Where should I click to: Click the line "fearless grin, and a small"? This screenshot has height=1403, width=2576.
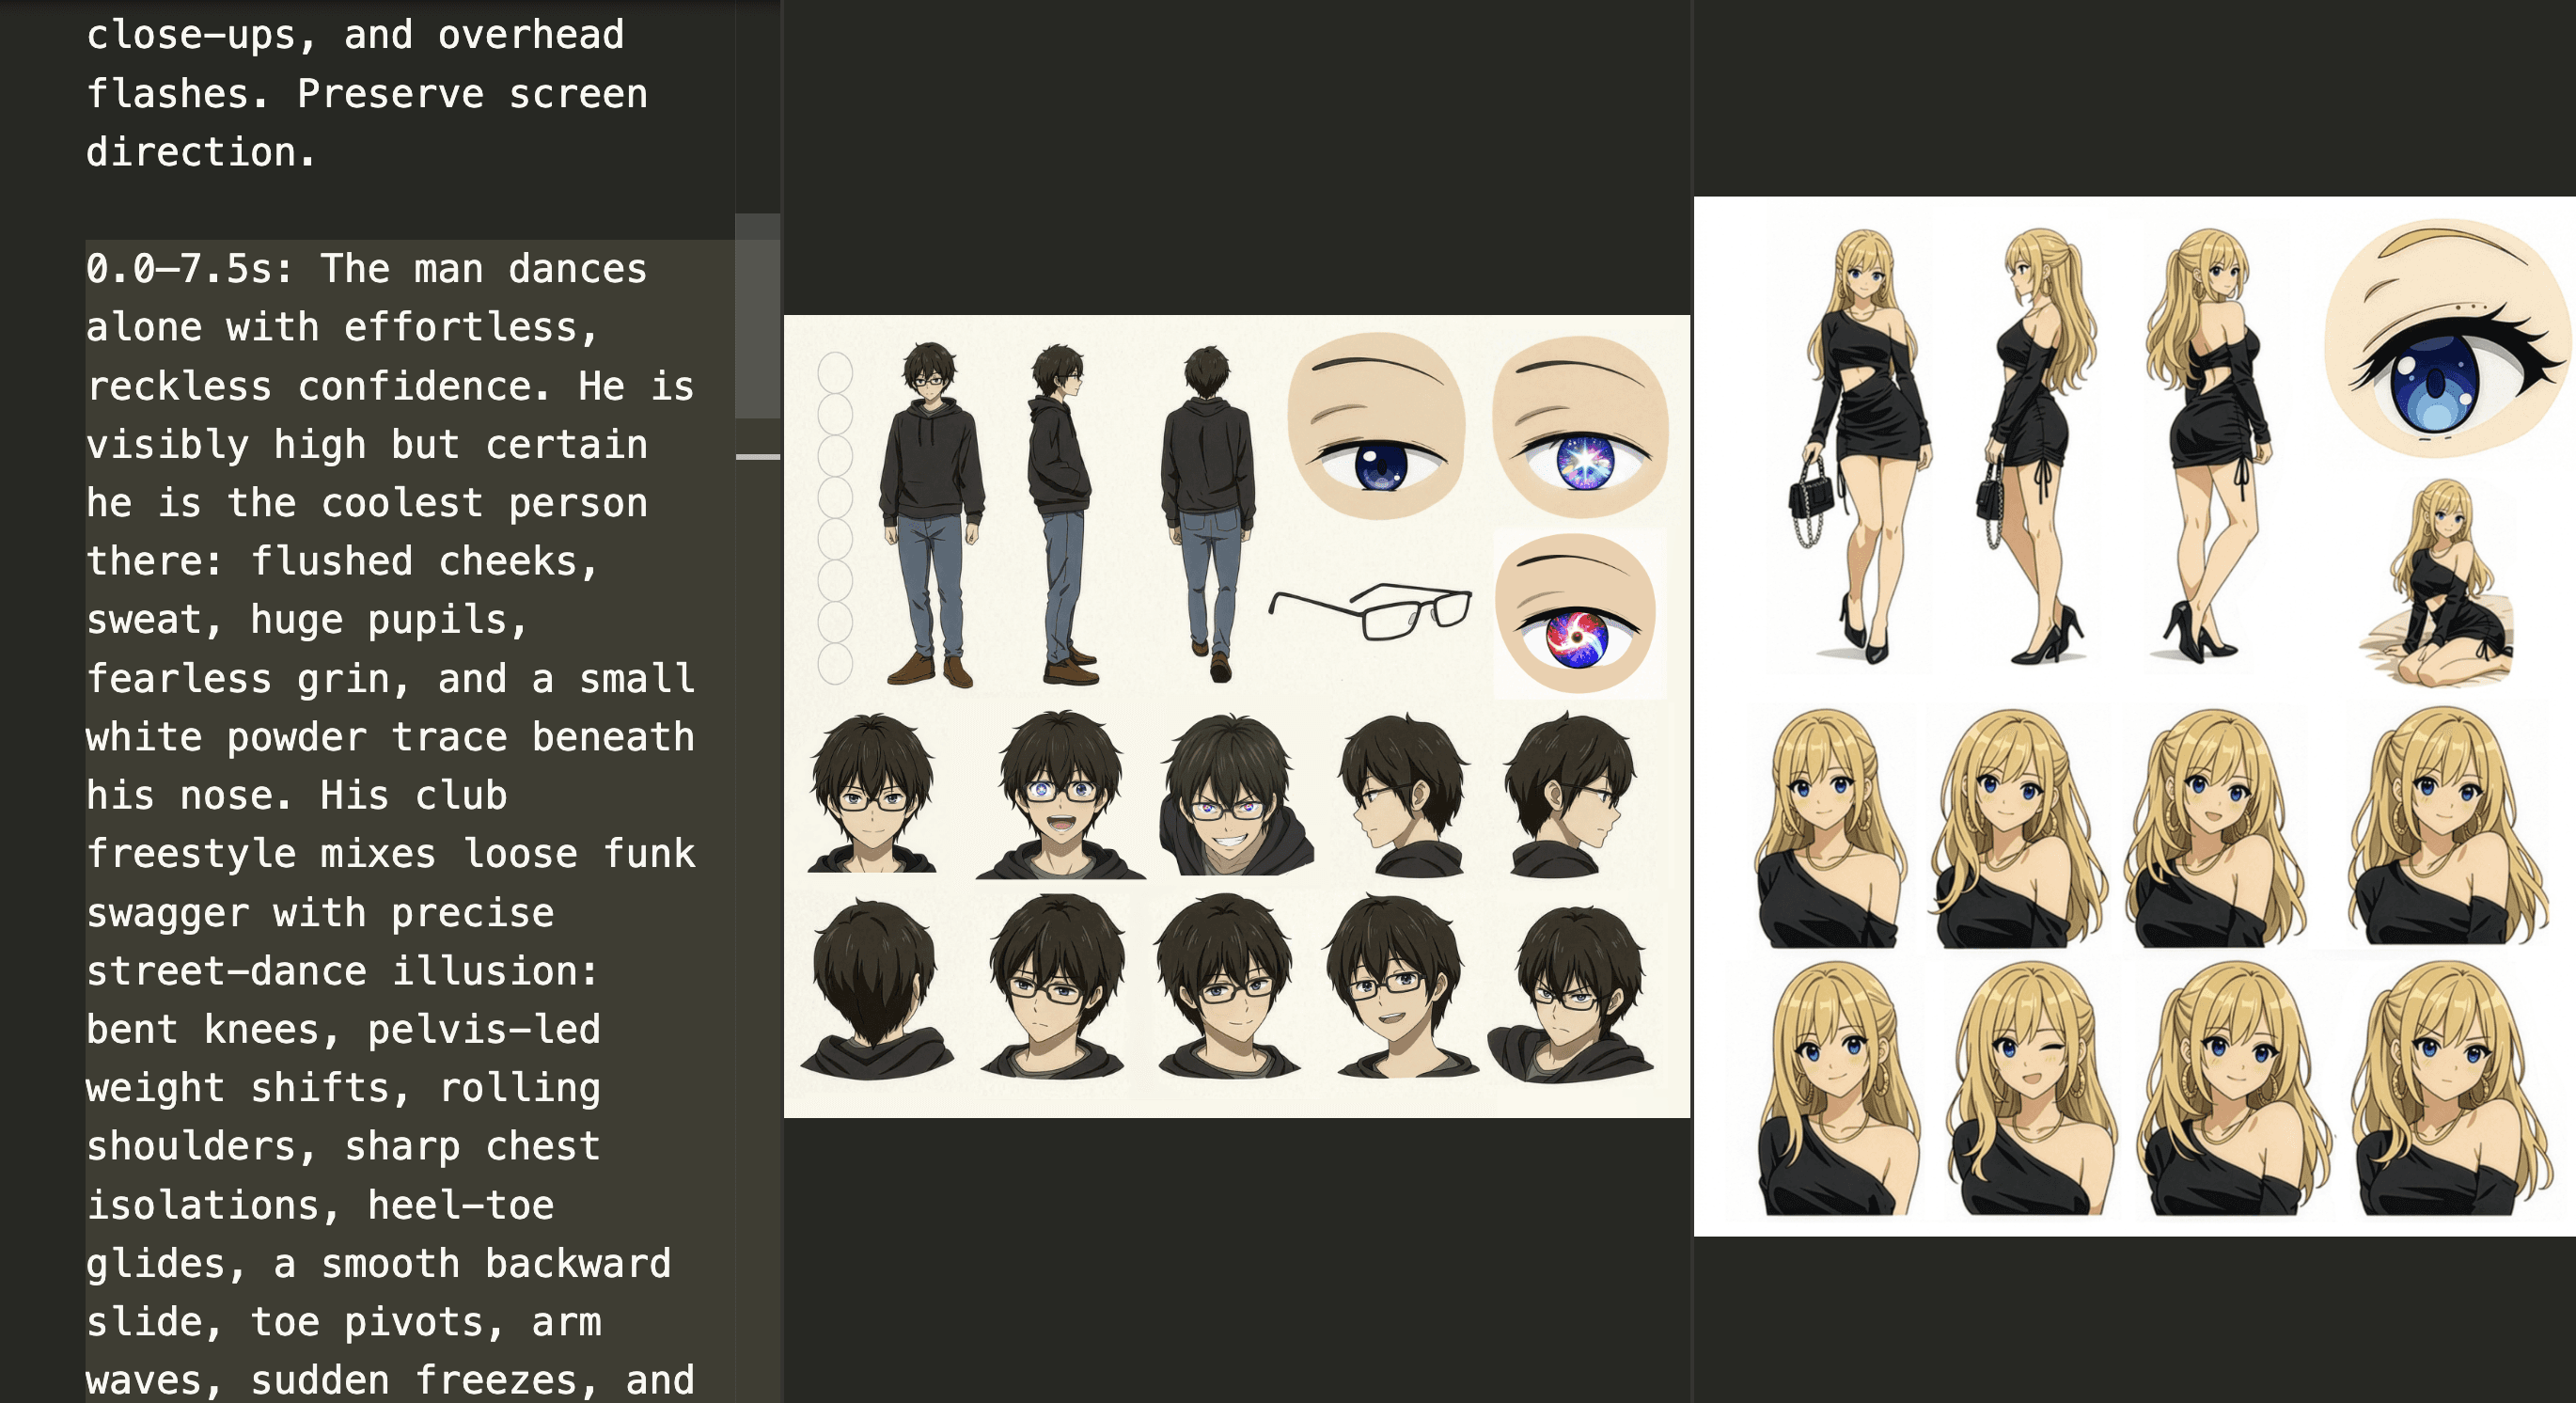390,678
